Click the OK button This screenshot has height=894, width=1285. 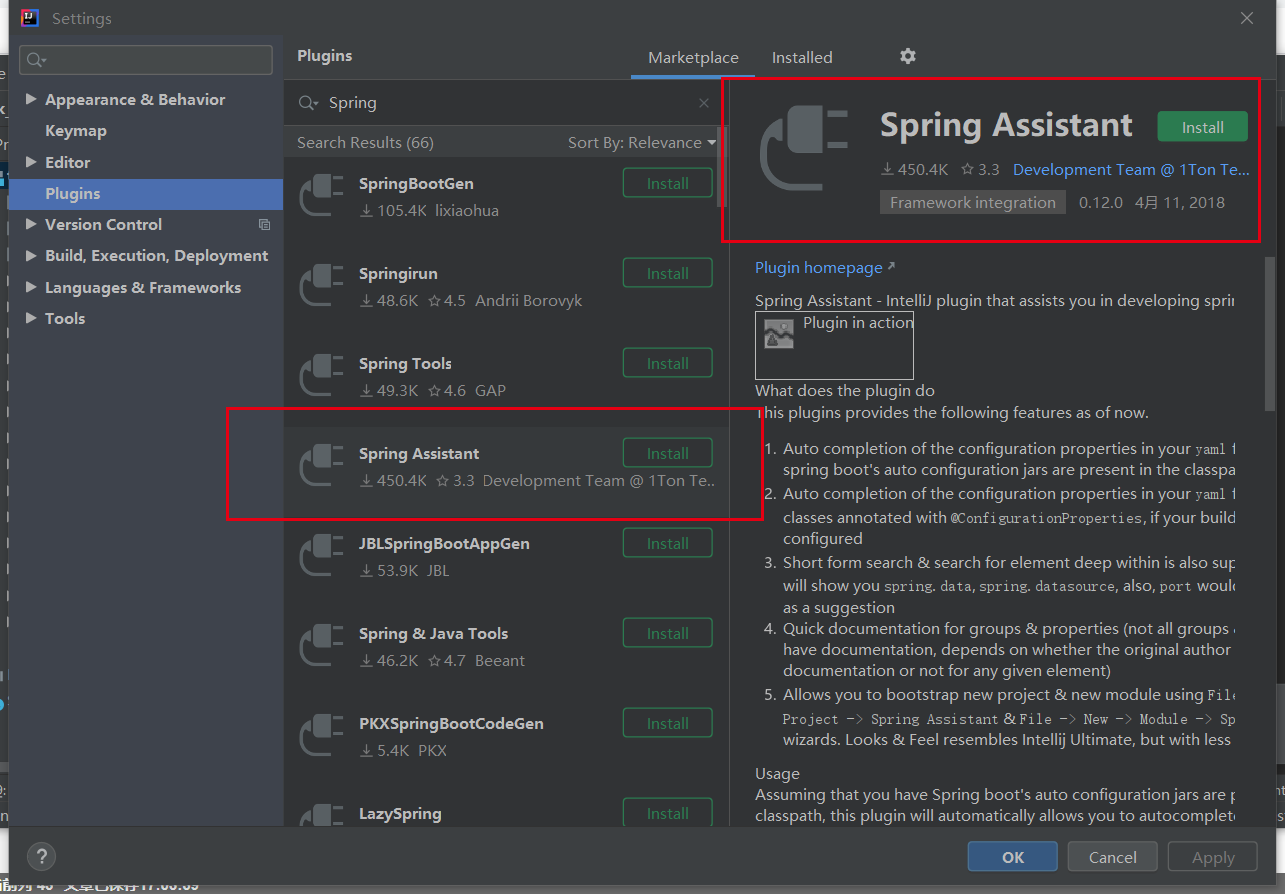pos(1011,856)
